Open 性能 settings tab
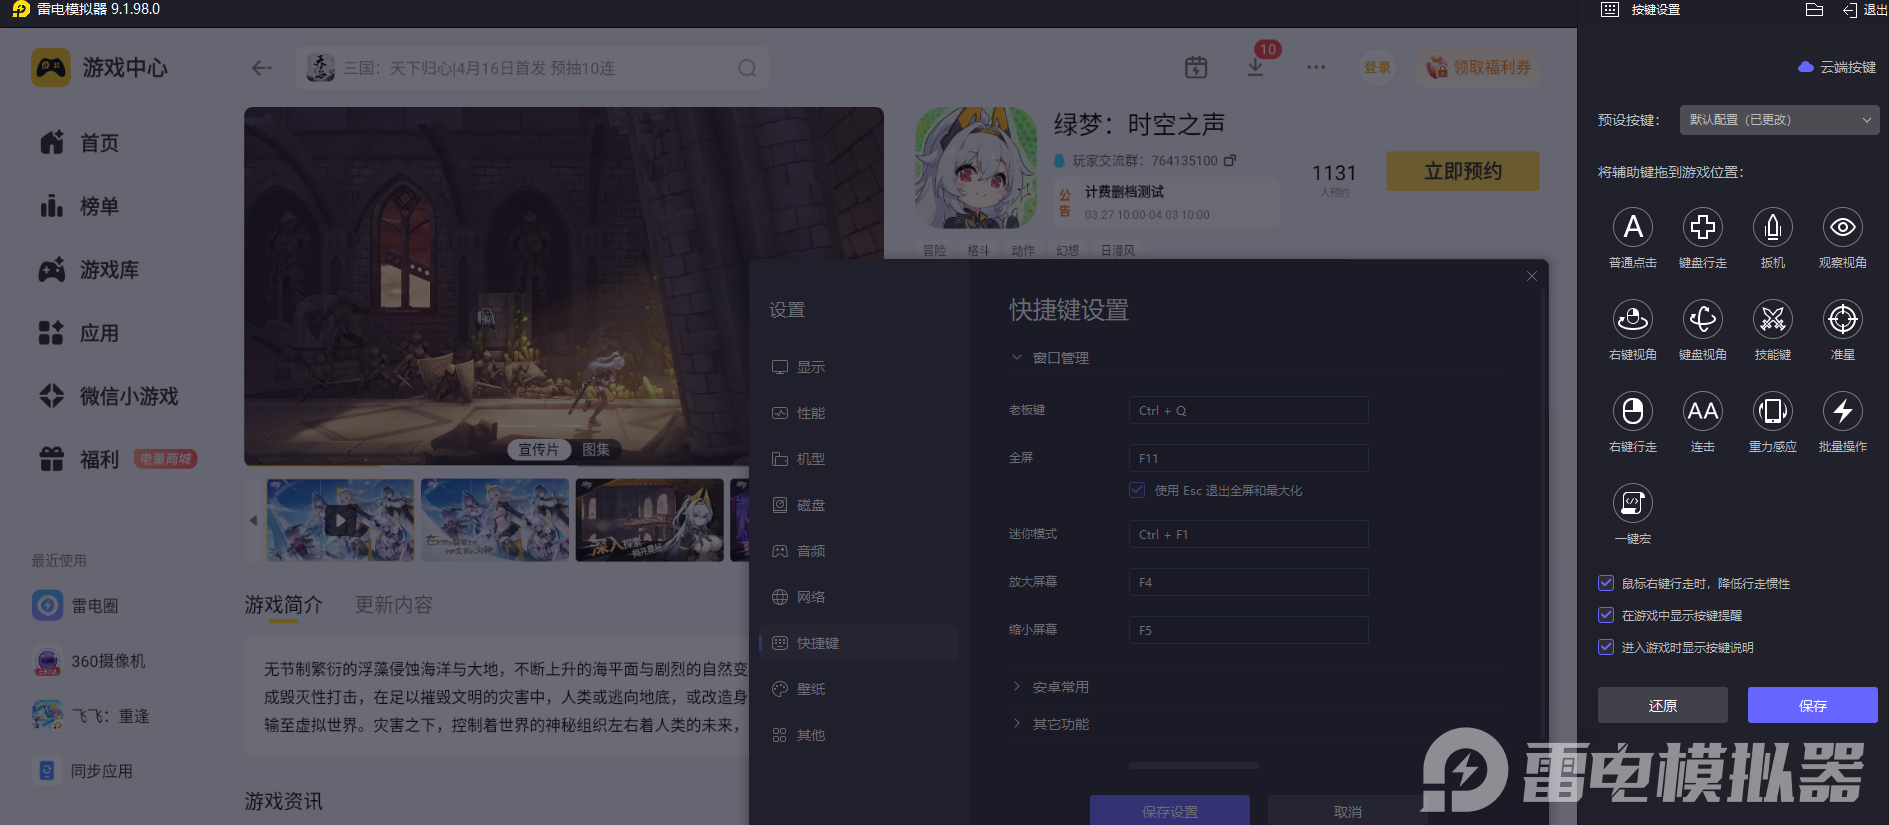 pyautogui.click(x=860, y=413)
